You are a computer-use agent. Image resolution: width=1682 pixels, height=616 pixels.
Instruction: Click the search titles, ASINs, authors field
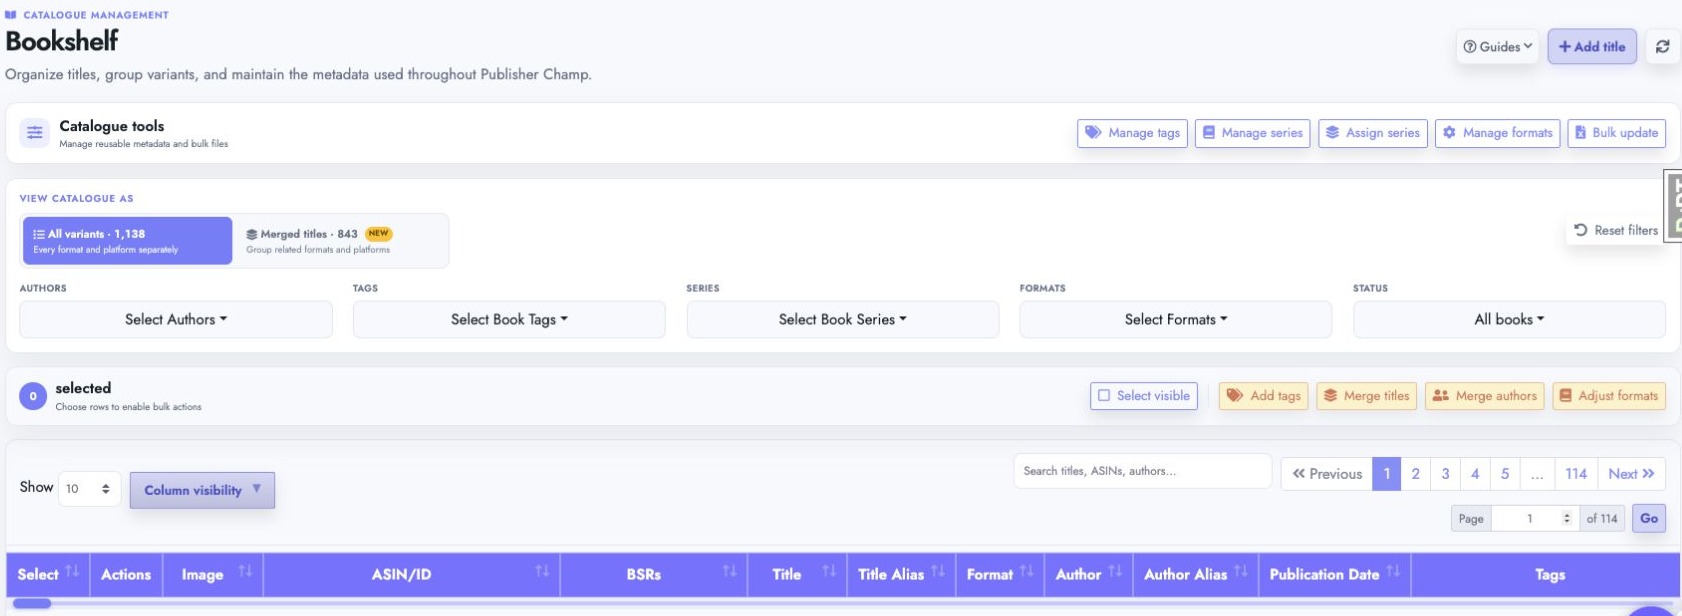1142,471
